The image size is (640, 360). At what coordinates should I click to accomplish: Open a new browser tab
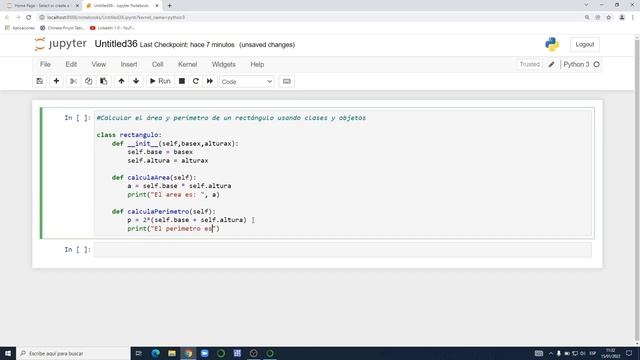[169, 6]
